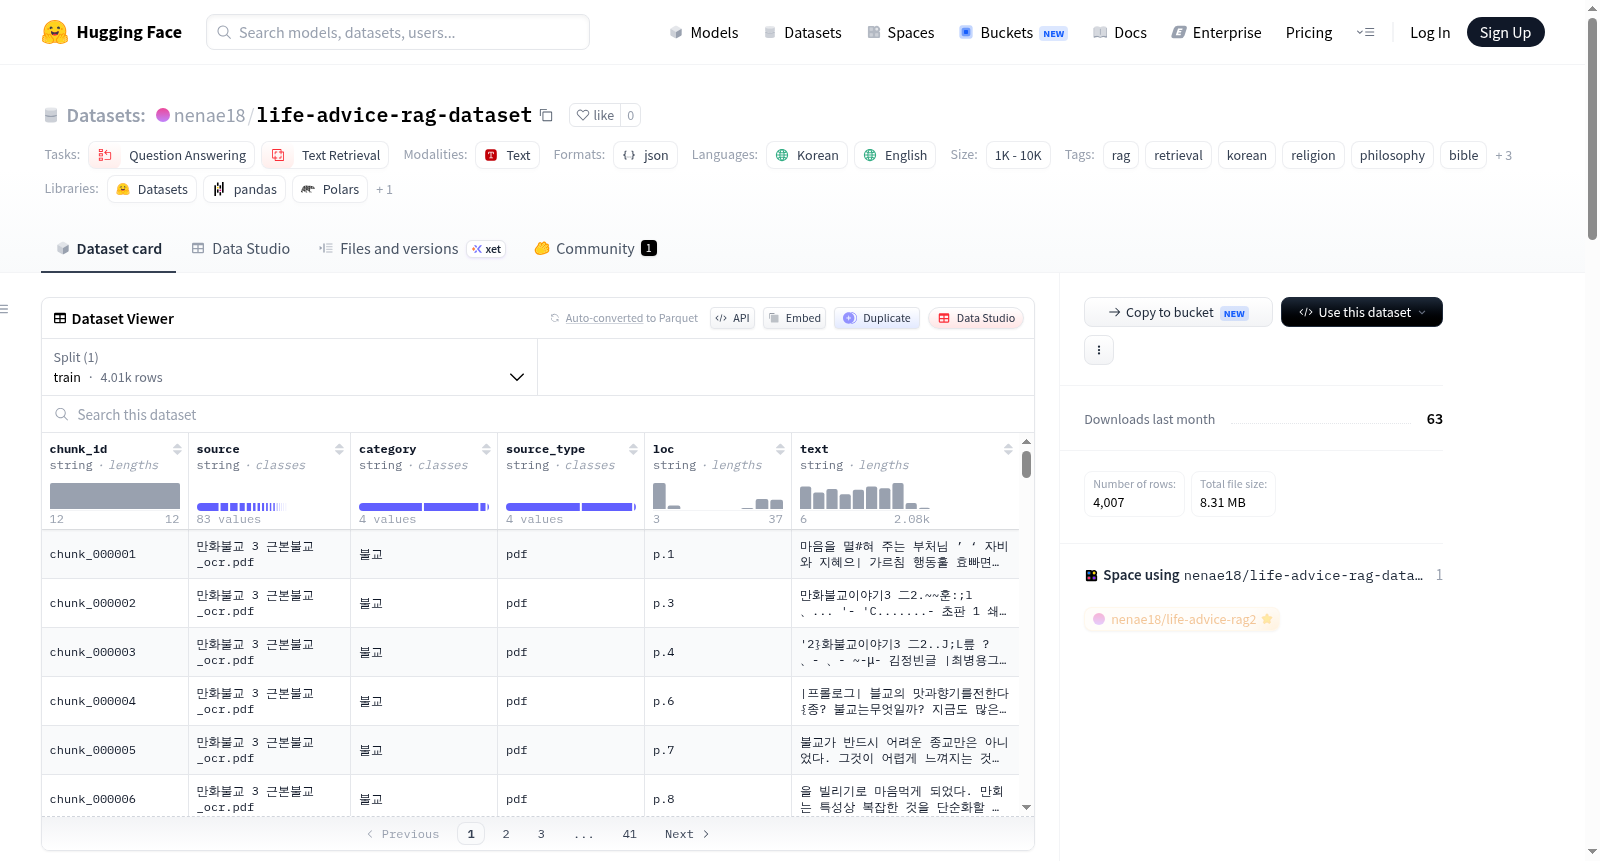Open nenae18/life-advice-rag2 space link
The width and height of the screenshot is (1600, 861).
pyautogui.click(x=1182, y=619)
